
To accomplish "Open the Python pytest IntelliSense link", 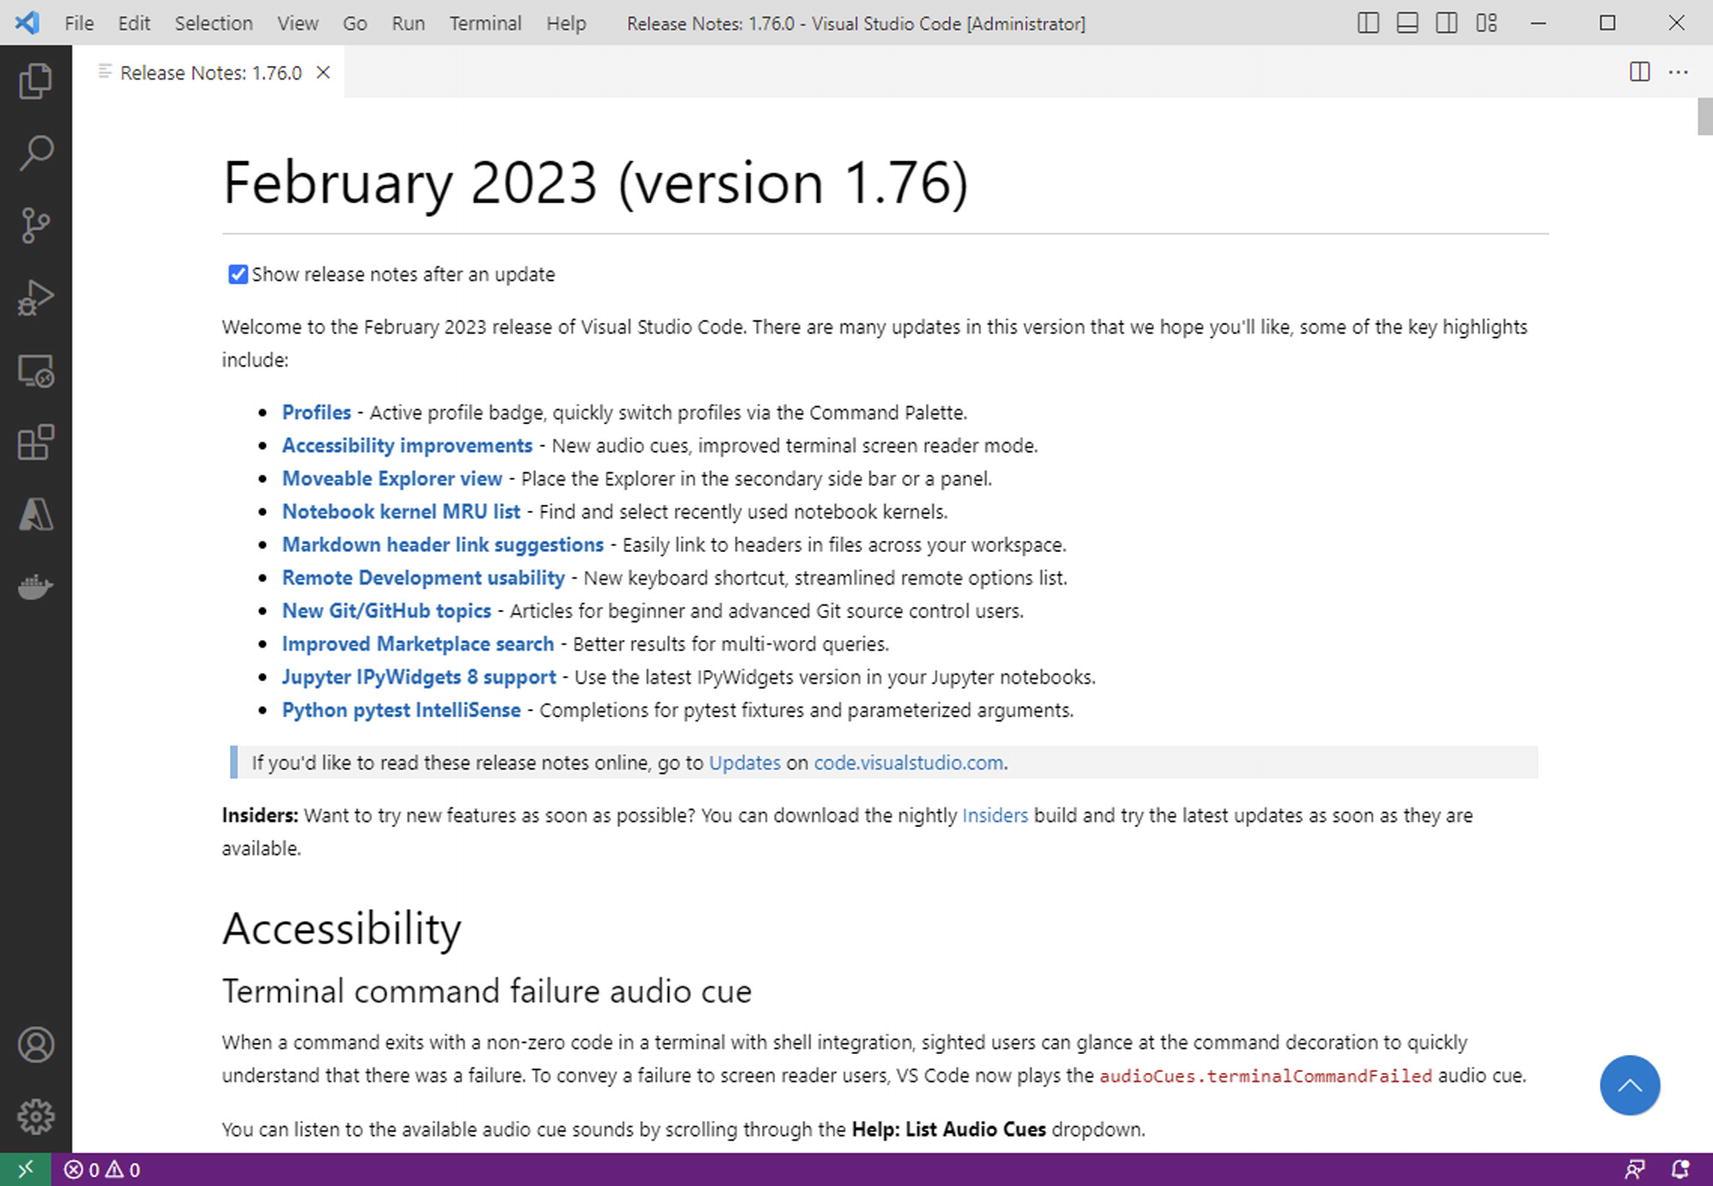I will [x=401, y=709].
